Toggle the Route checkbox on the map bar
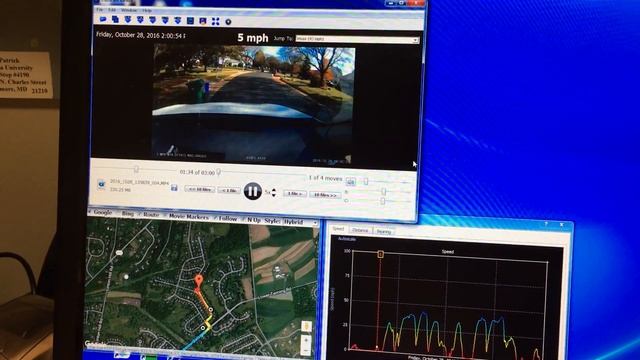Screen dimensions: 640x360 (x=149, y=215)
